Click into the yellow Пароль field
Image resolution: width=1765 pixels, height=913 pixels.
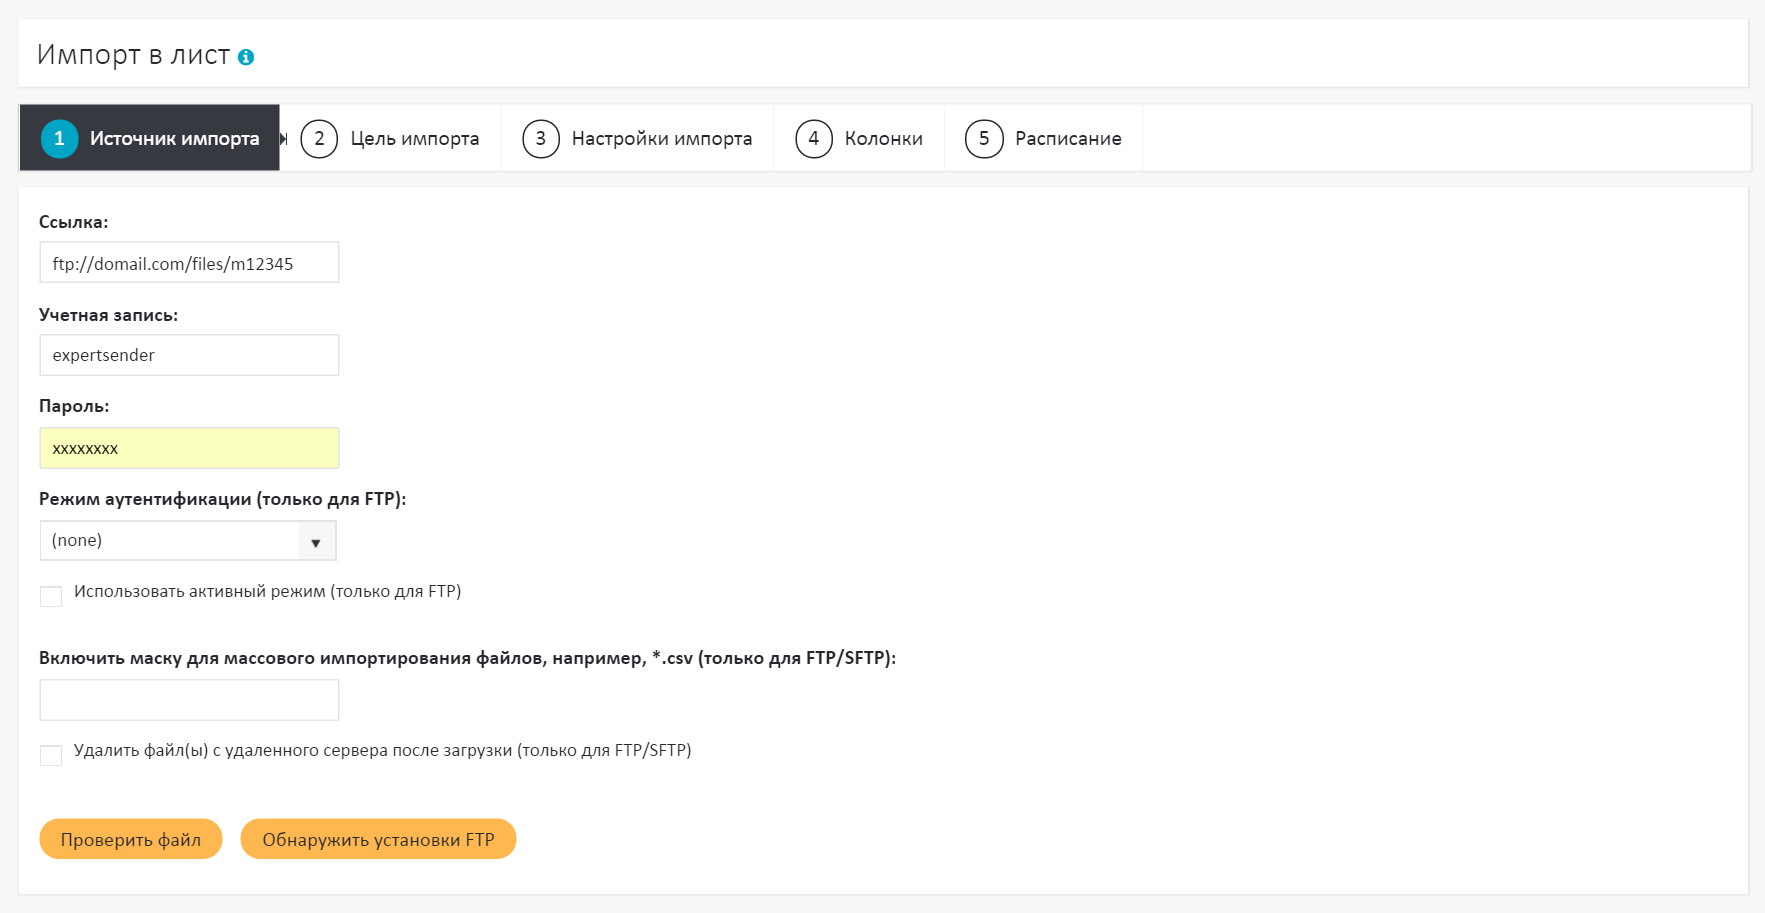tap(189, 448)
